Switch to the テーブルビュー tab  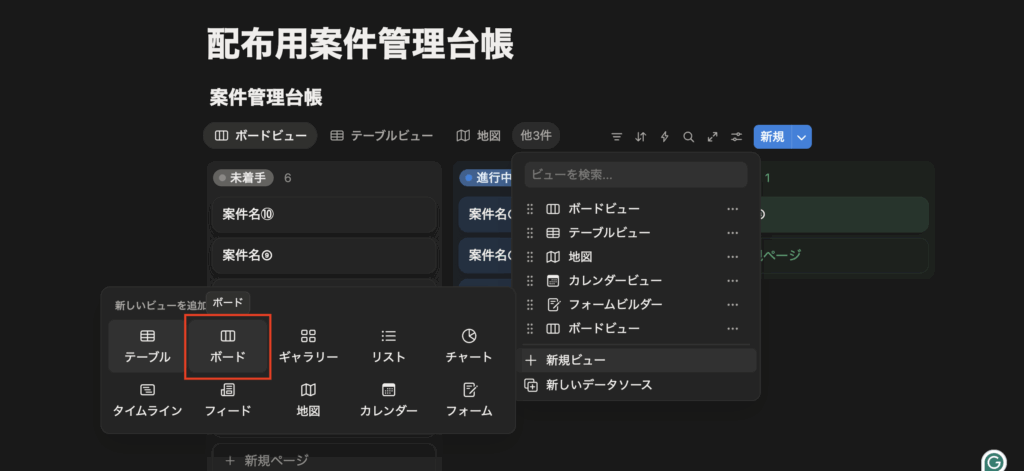point(381,135)
